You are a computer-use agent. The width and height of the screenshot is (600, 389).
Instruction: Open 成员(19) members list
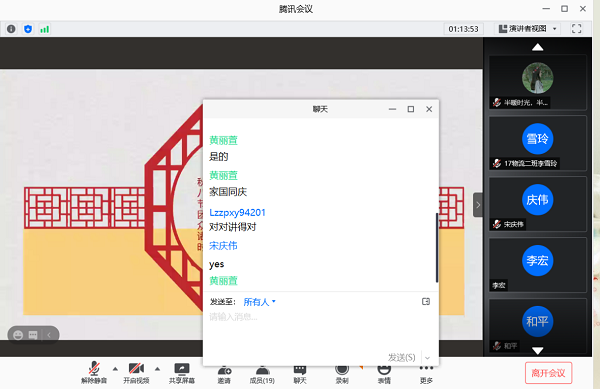tap(262, 375)
